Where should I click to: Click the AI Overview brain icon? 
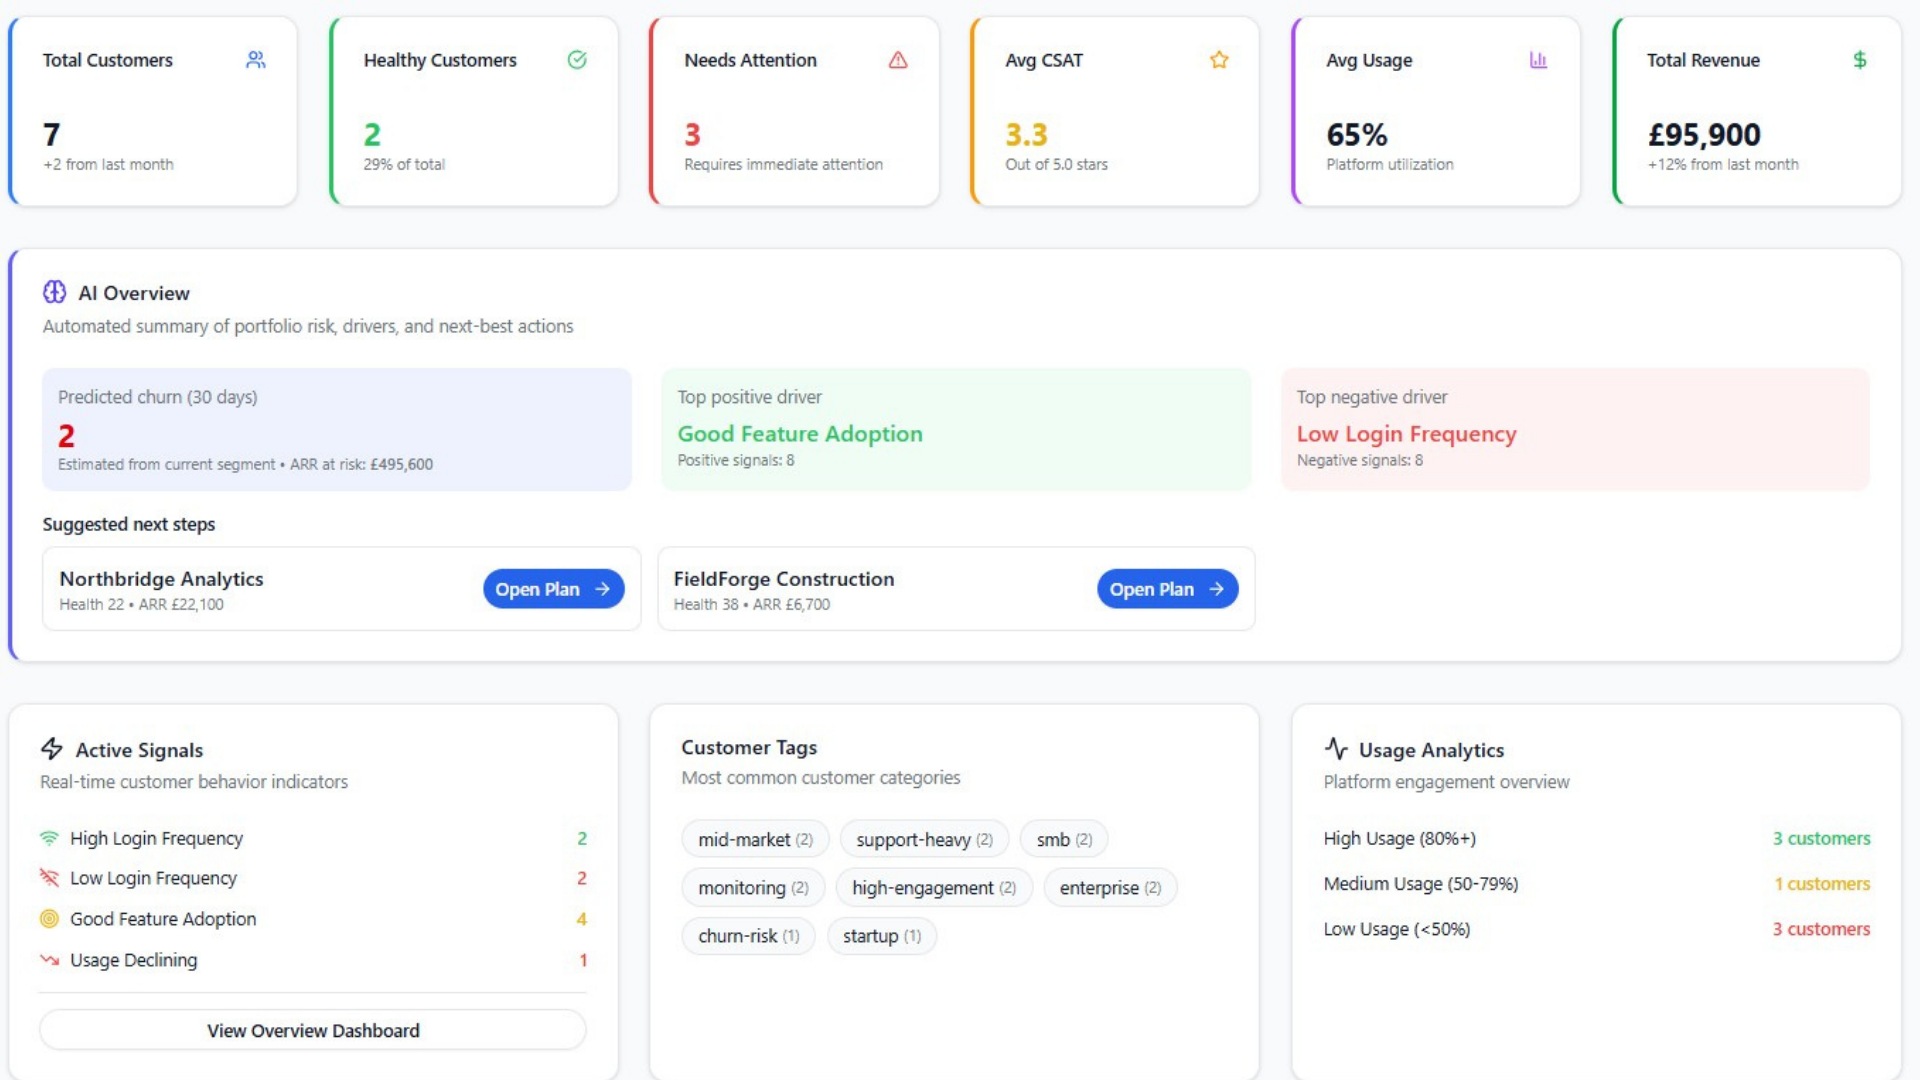pos(54,292)
